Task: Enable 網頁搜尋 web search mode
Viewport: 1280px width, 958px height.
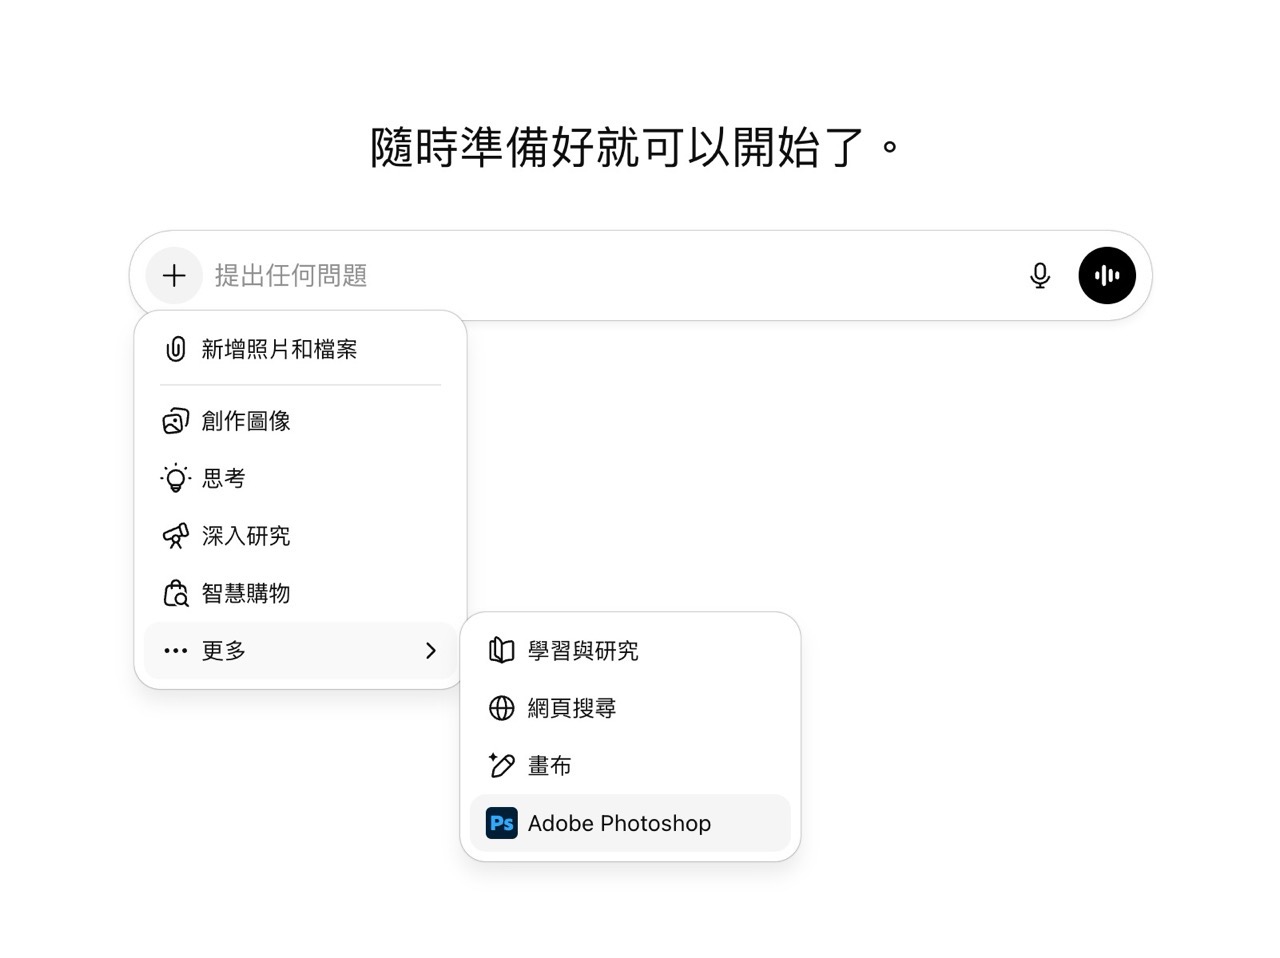Action: pyautogui.click(x=572, y=708)
